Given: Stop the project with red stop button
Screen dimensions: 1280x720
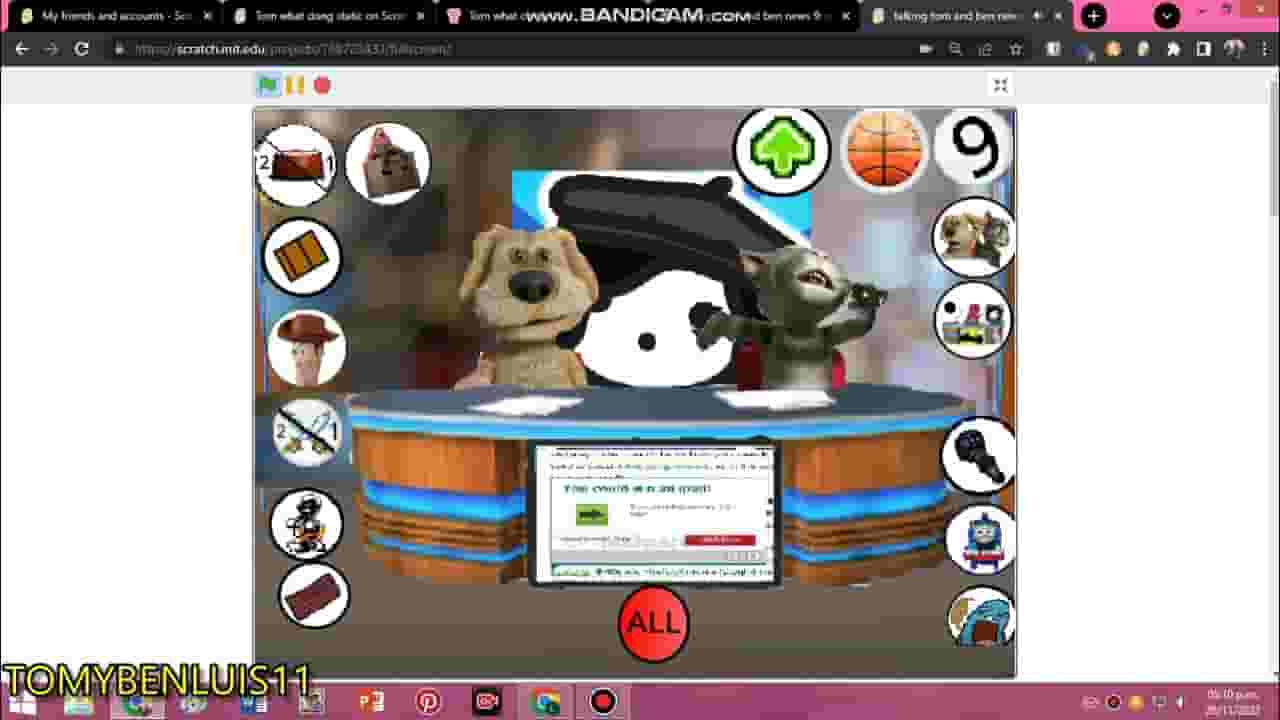Looking at the screenshot, I should coord(322,86).
